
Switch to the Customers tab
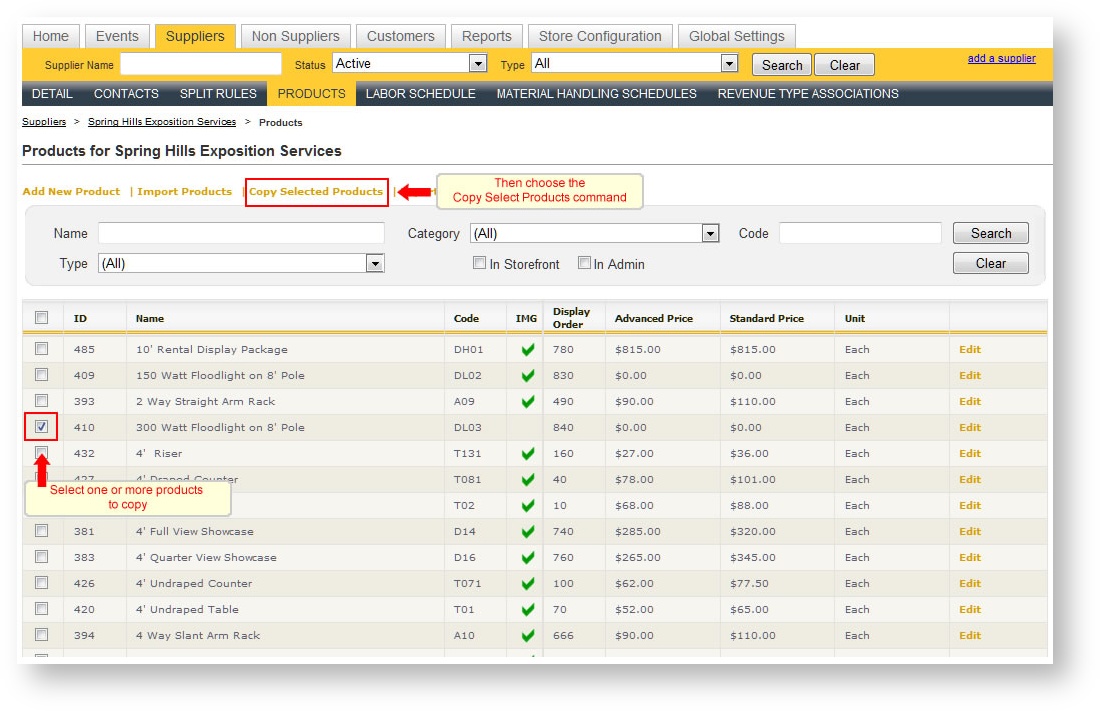(x=400, y=36)
